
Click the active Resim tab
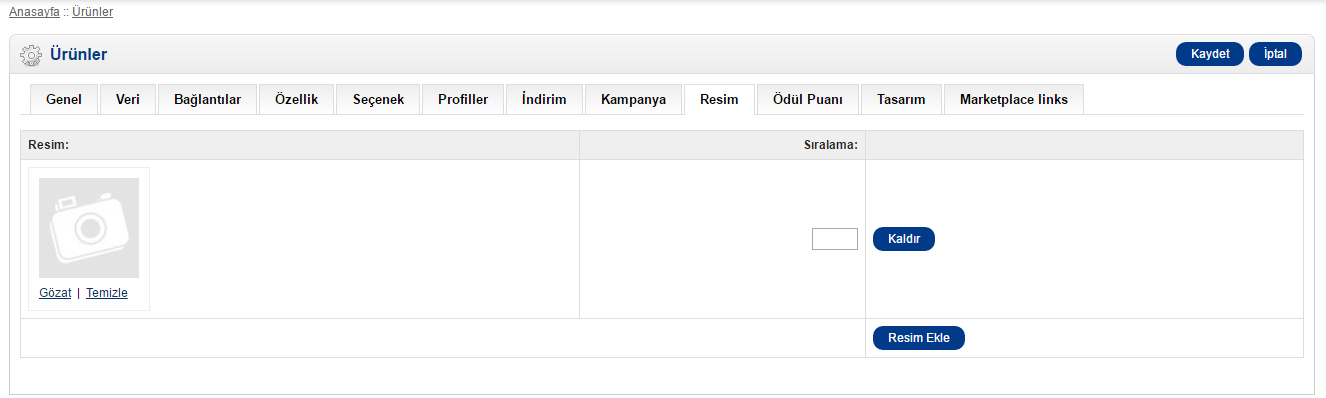(719, 99)
